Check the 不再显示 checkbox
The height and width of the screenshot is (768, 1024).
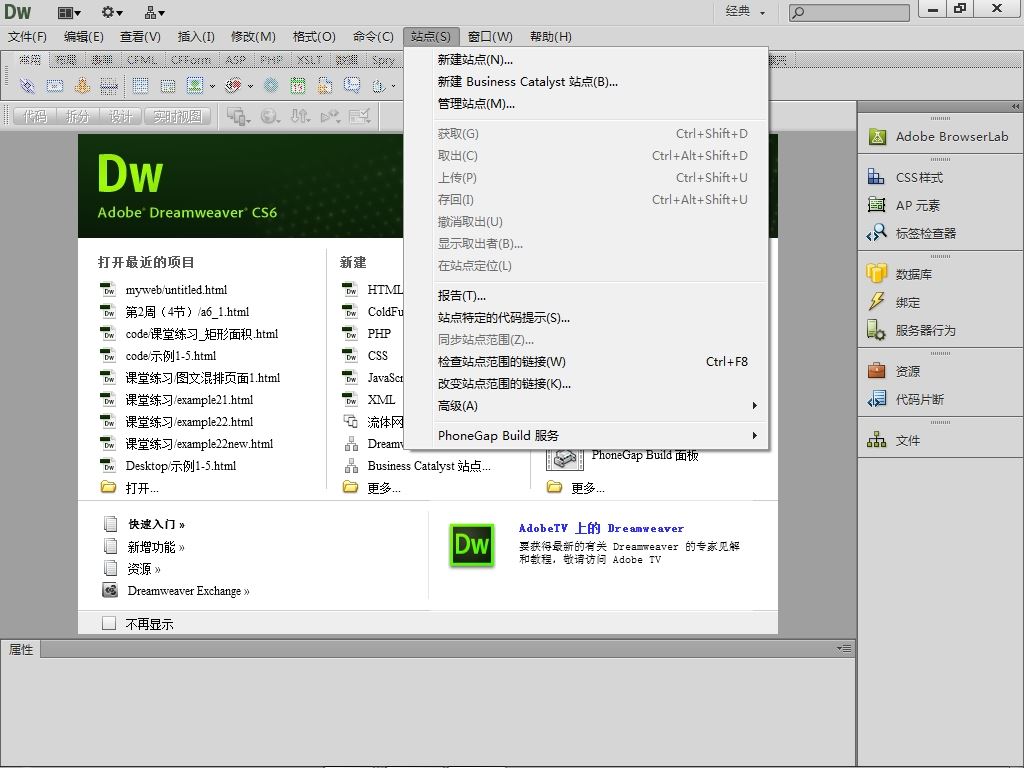click(x=109, y=623)
